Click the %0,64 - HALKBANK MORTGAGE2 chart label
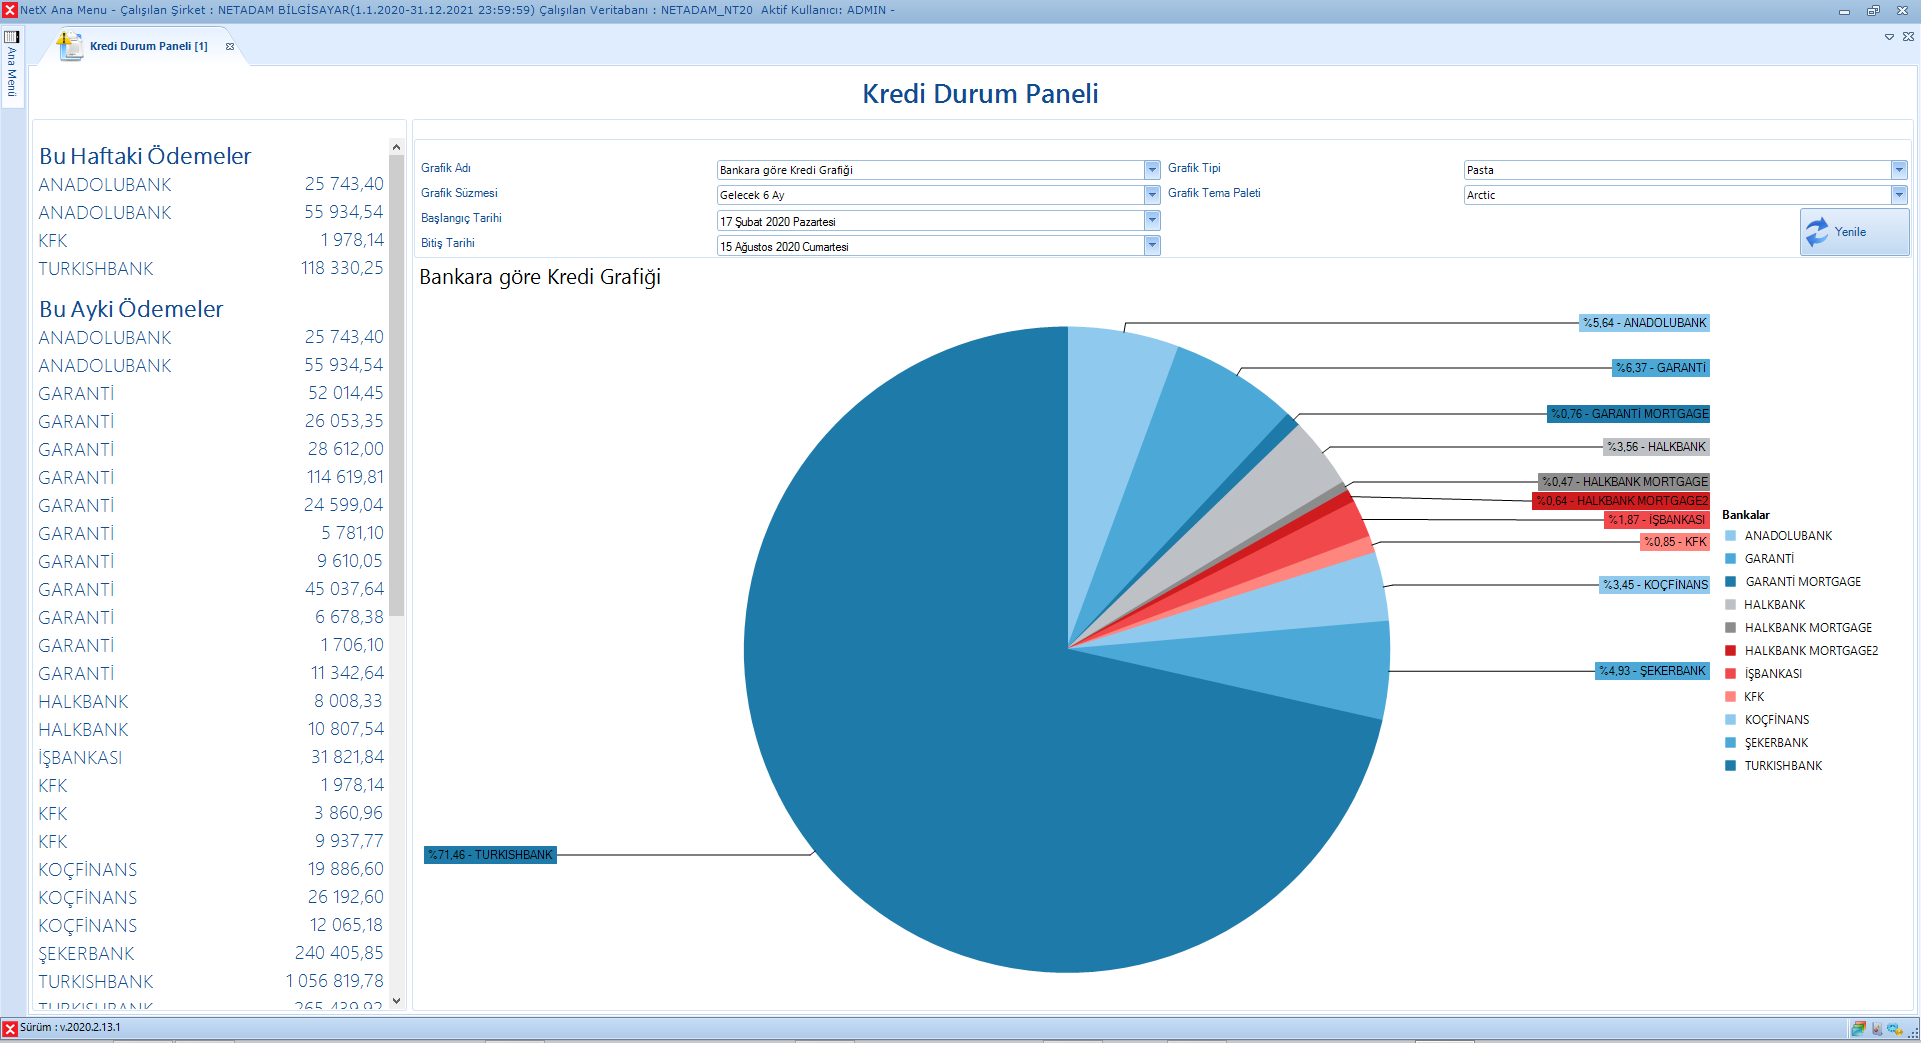Screen dimensions: 1921x1043 tap(1622, 501)
